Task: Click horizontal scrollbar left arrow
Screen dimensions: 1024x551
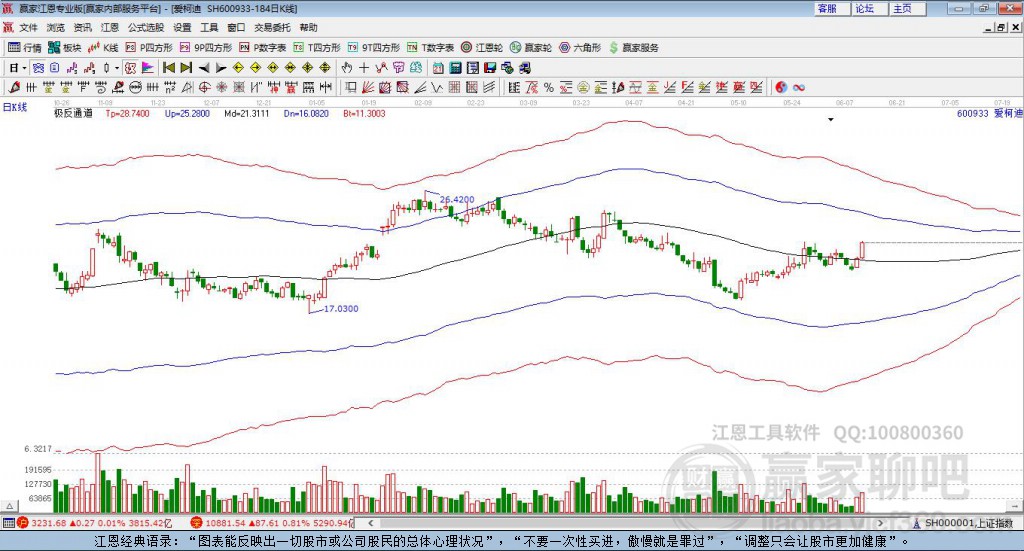Action: [370, 523]
